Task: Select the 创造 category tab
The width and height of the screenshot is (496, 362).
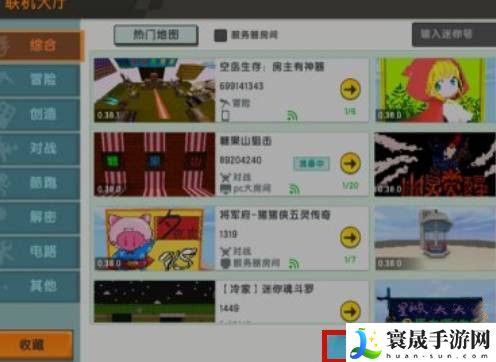Action: (40, 114)
